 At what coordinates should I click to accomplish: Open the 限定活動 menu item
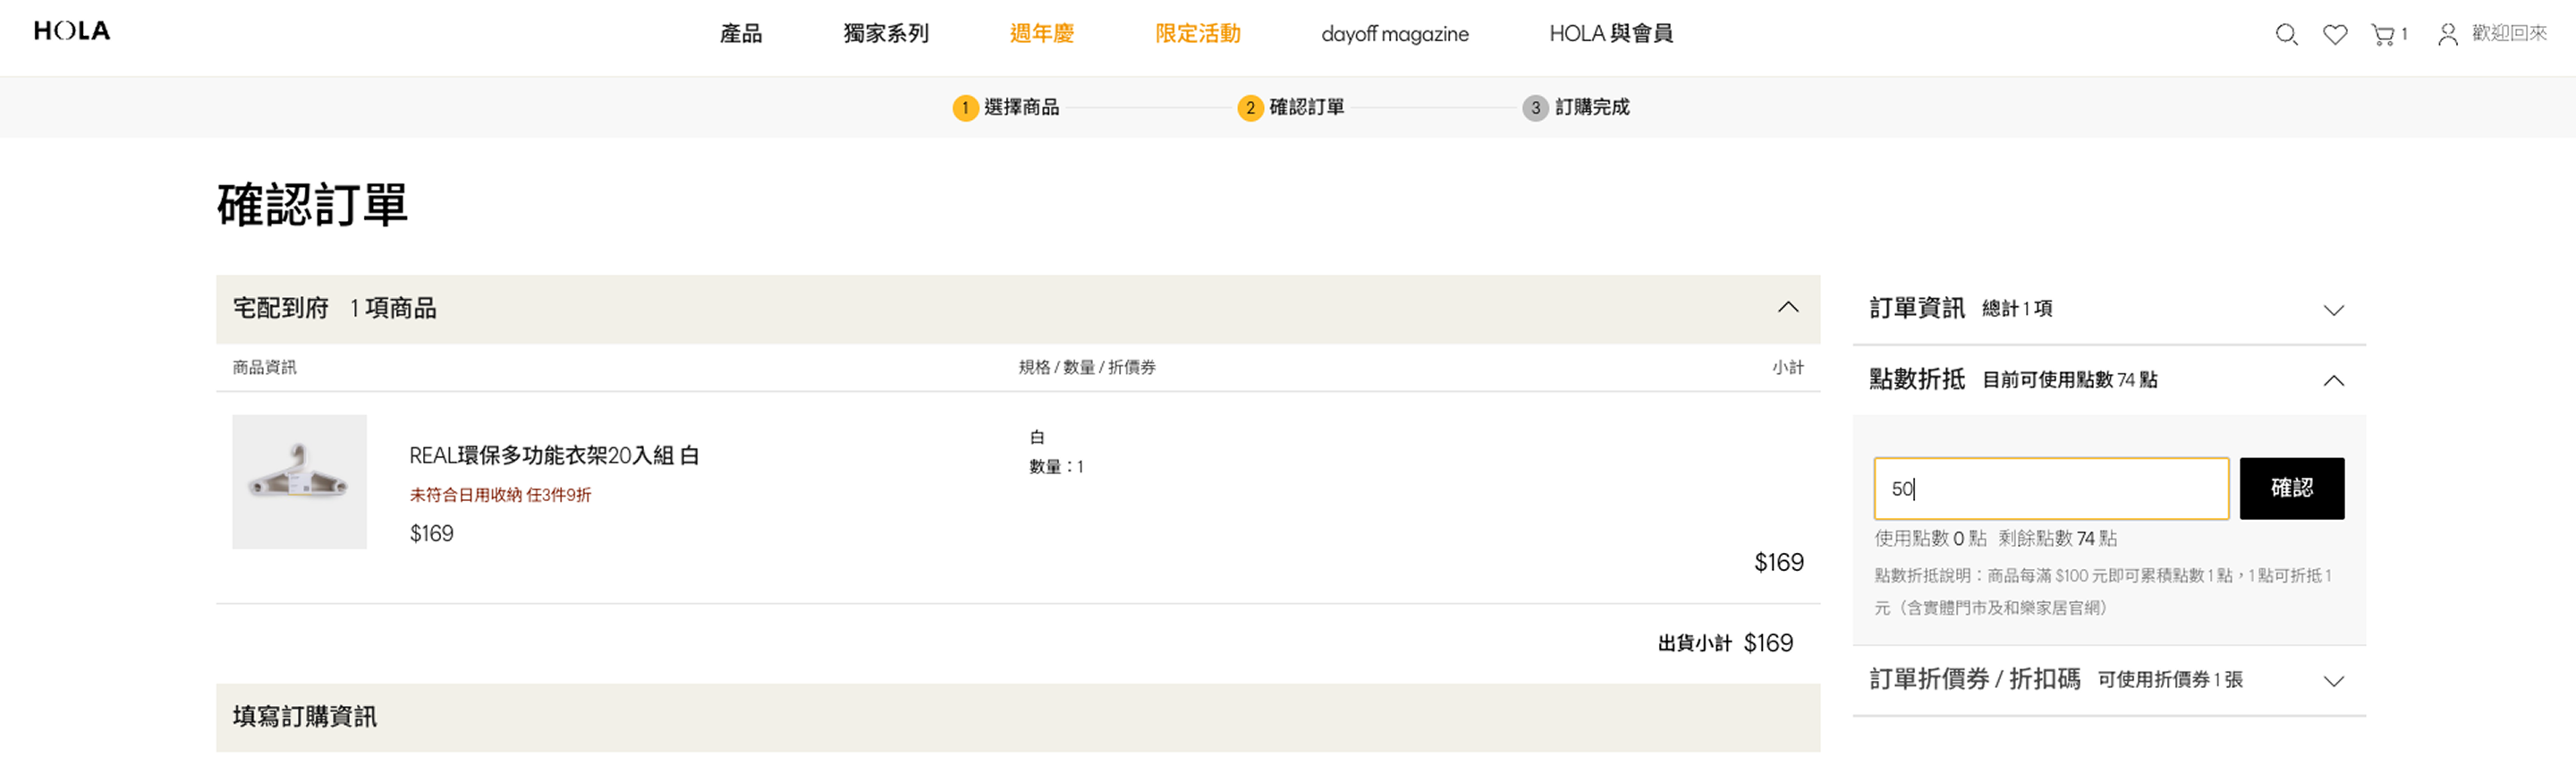[x=1197, y=34]
